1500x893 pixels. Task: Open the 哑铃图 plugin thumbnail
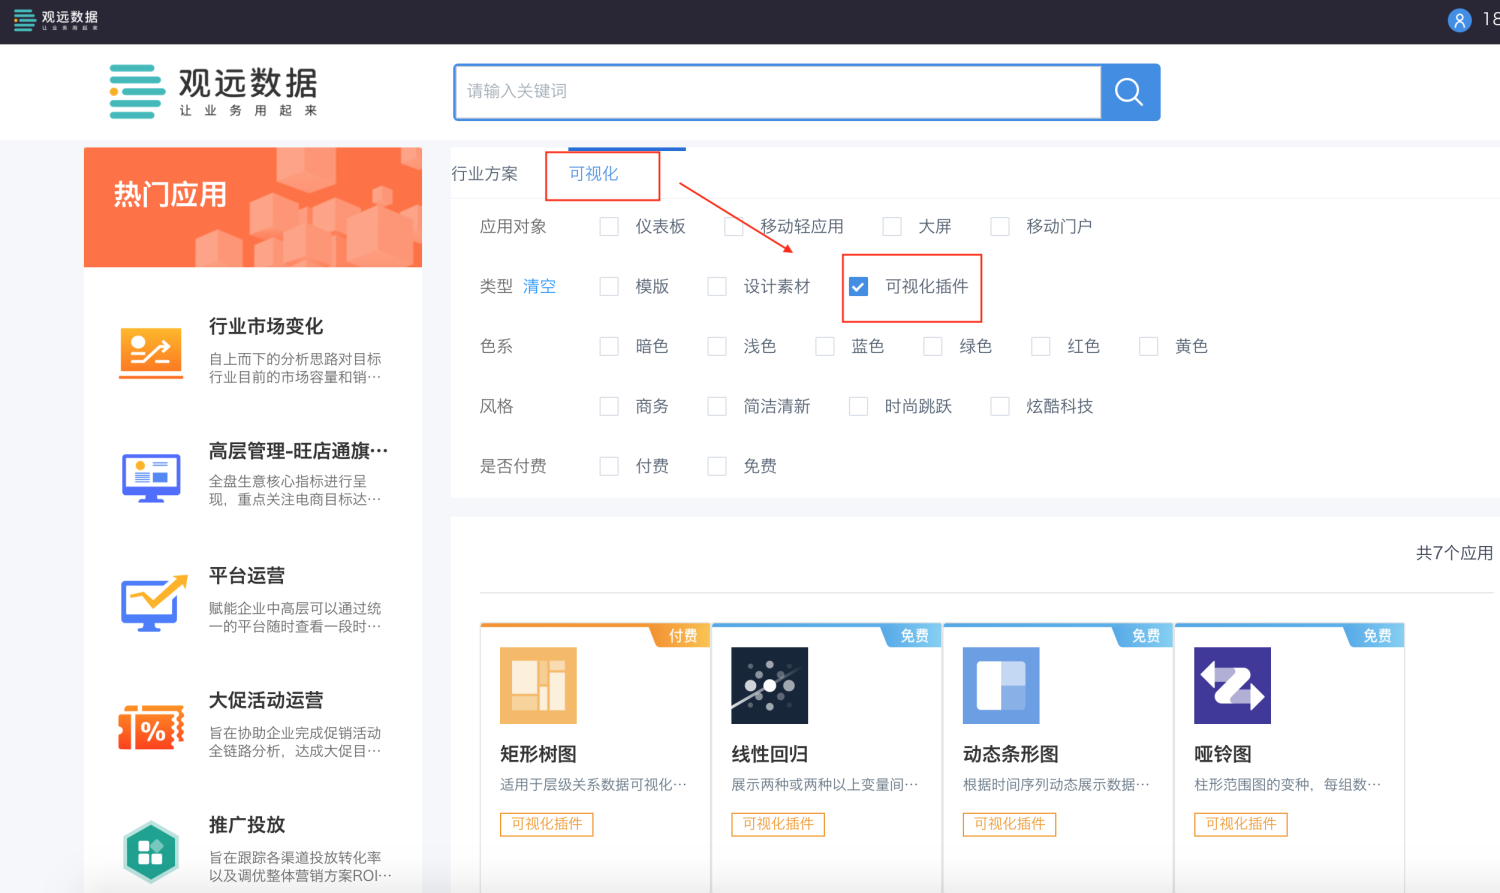pyautogui.click(x=1232, y=685)
